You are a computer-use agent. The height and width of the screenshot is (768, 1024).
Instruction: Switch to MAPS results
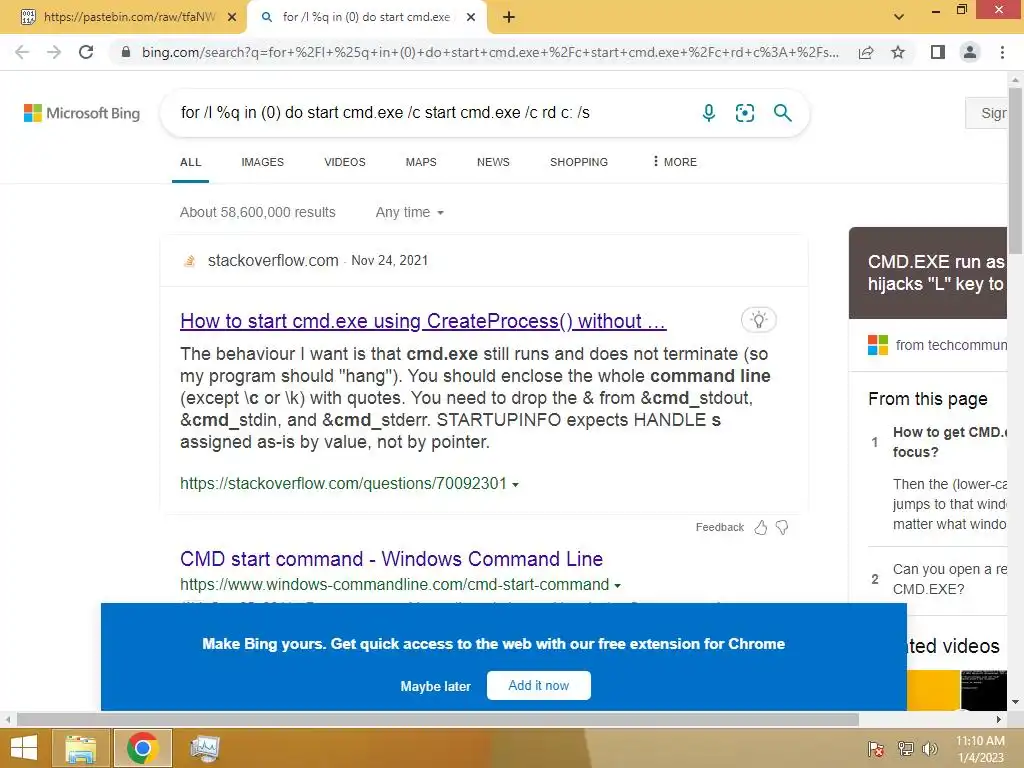(421, 162)
